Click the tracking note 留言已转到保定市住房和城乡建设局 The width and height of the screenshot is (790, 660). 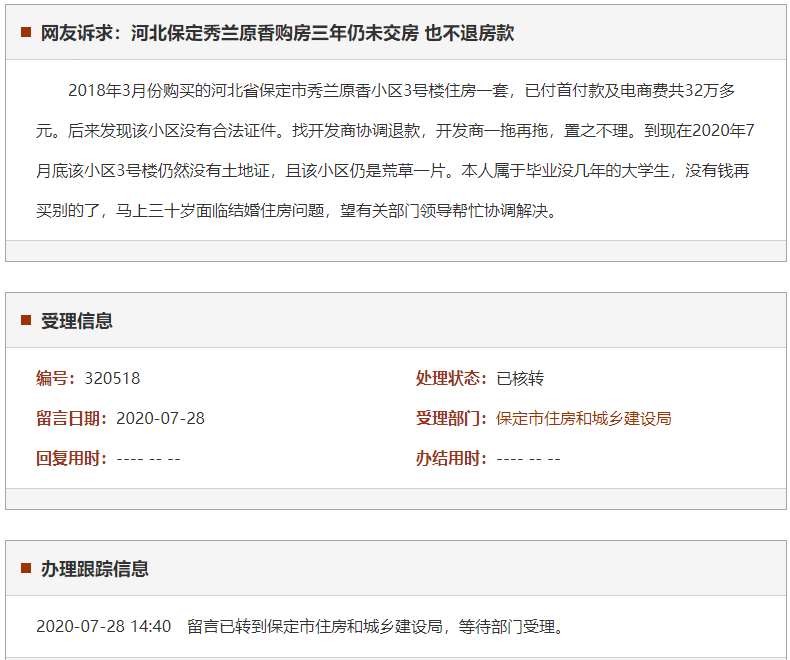coord(376,627)
